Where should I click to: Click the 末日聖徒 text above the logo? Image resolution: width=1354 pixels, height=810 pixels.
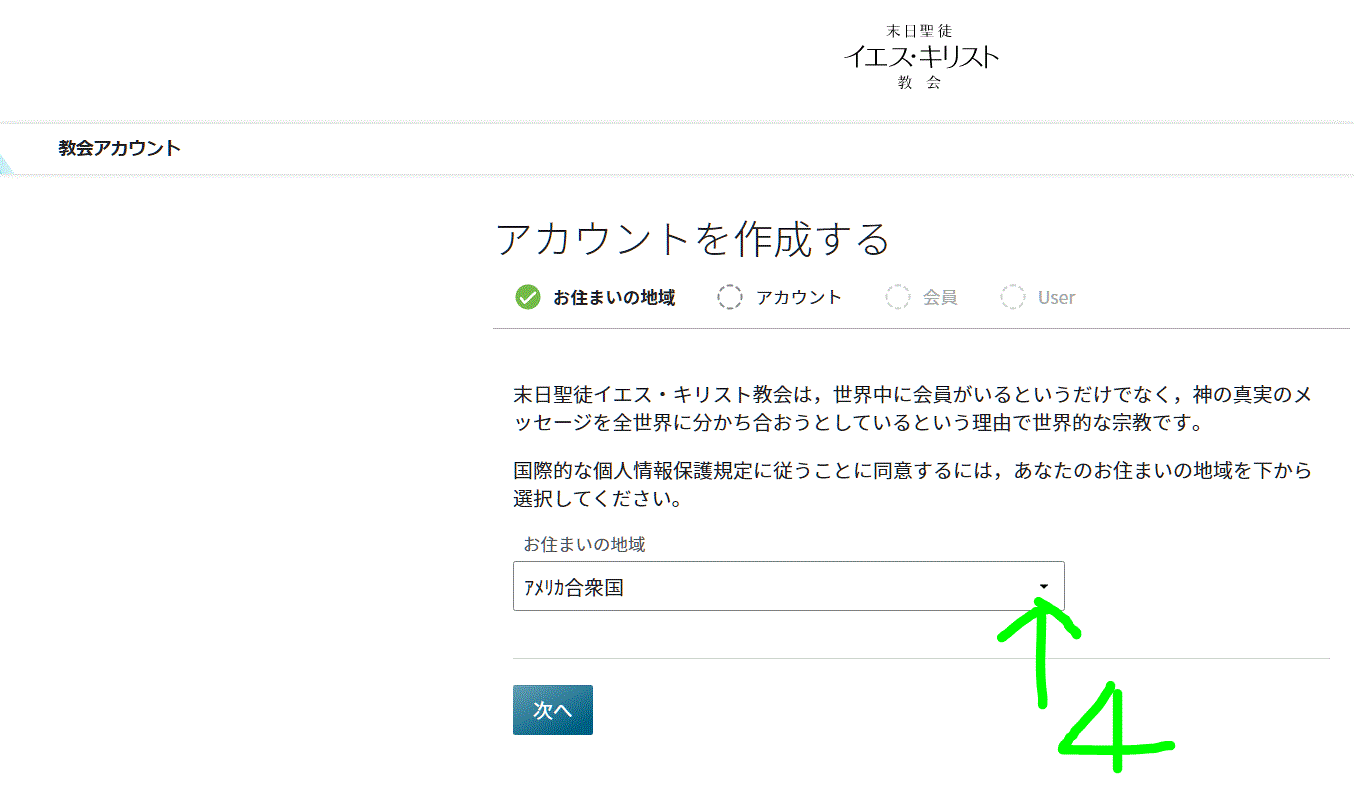tap(919, 30)
